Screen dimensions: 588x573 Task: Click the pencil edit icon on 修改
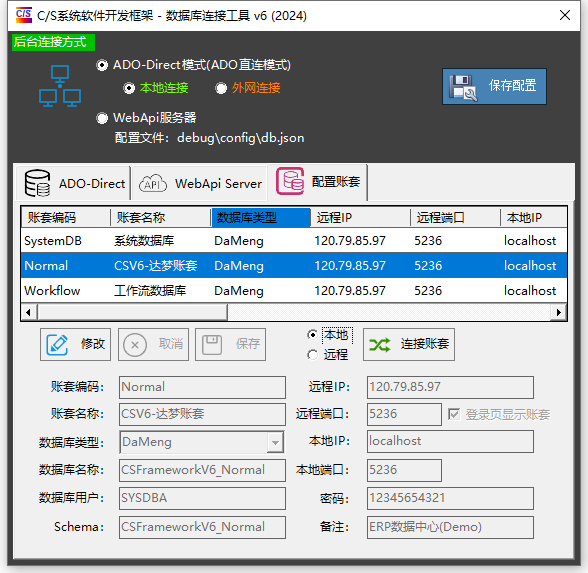tap(57, 345)
